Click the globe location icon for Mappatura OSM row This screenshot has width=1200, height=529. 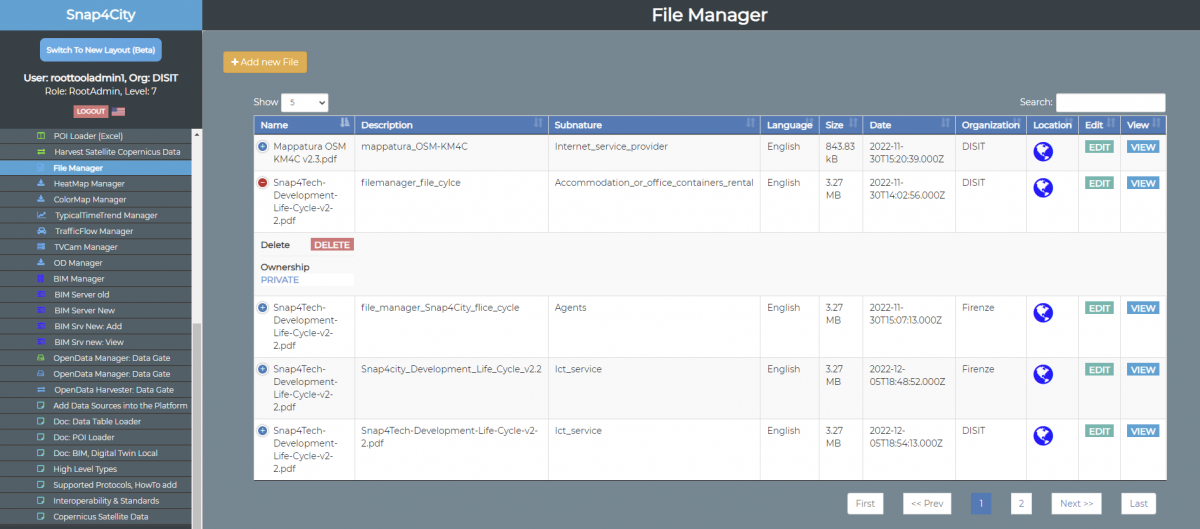1043,152
